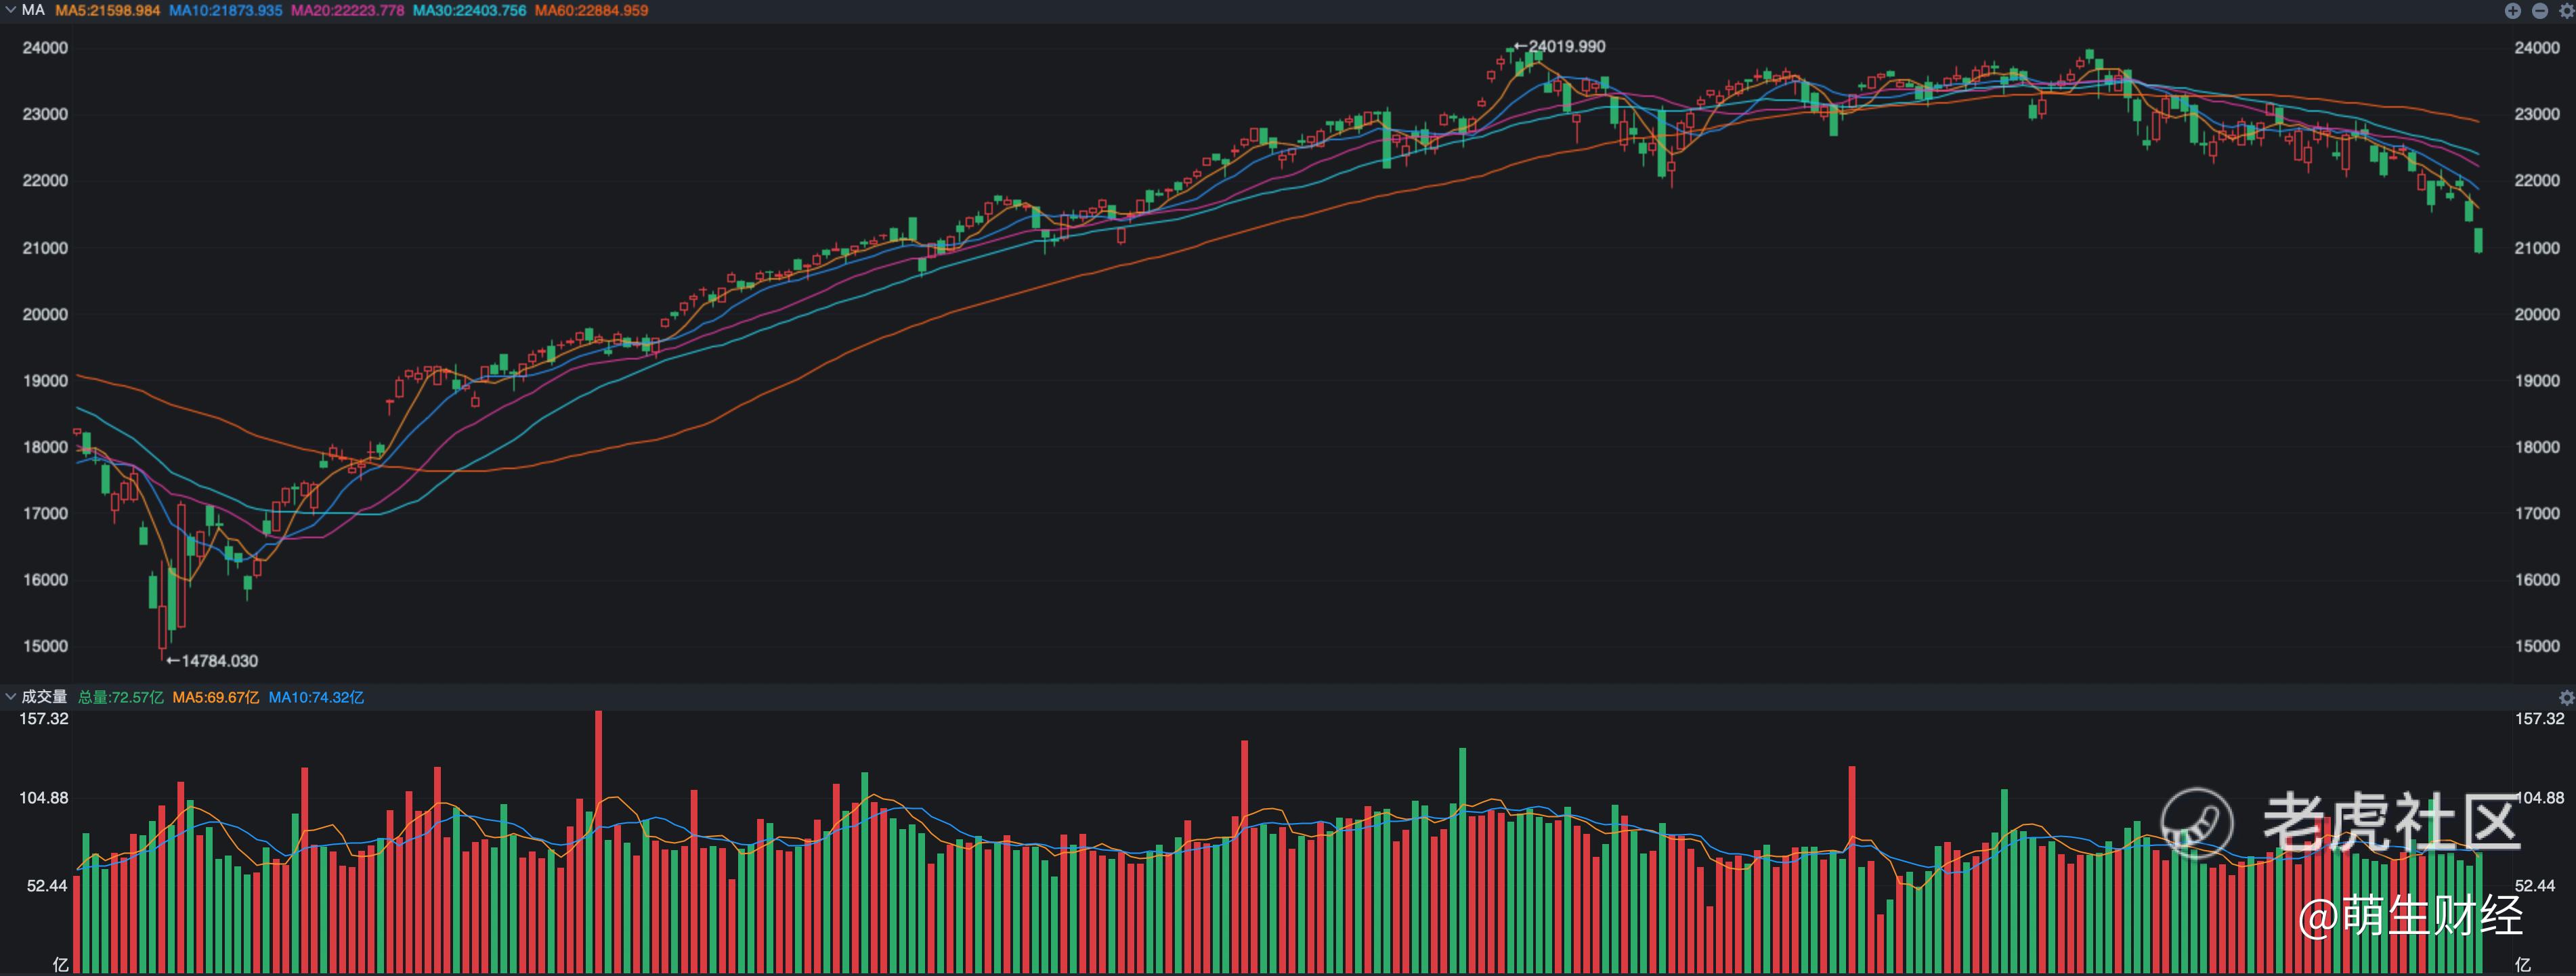Expand the MA indicator dropdown chevron
Viewport: 2576px width, 976px height.
pos(10,10)
